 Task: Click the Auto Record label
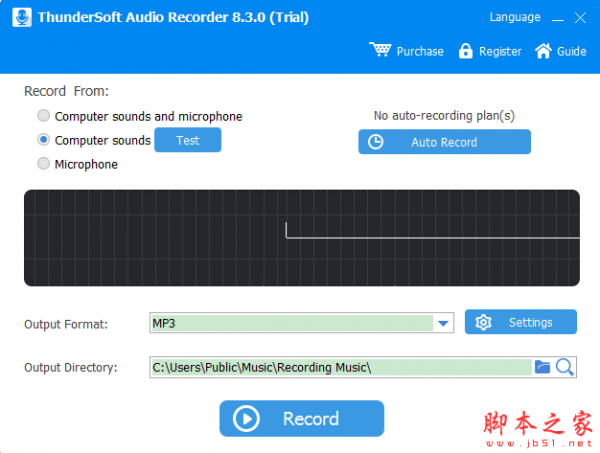pyautogui.click(x=444, y=142)
